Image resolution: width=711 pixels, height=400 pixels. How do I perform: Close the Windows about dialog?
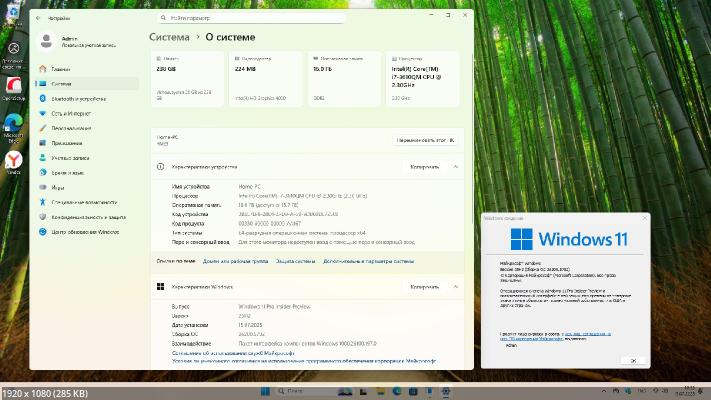point(645,218)
